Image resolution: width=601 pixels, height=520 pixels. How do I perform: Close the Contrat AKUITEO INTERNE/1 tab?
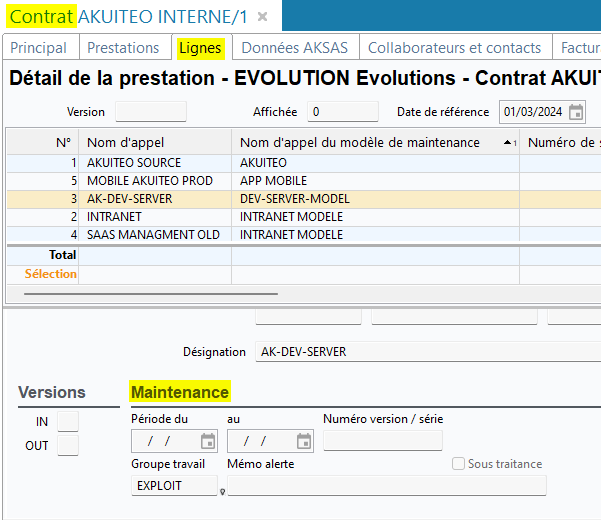[x=262, y=17]
